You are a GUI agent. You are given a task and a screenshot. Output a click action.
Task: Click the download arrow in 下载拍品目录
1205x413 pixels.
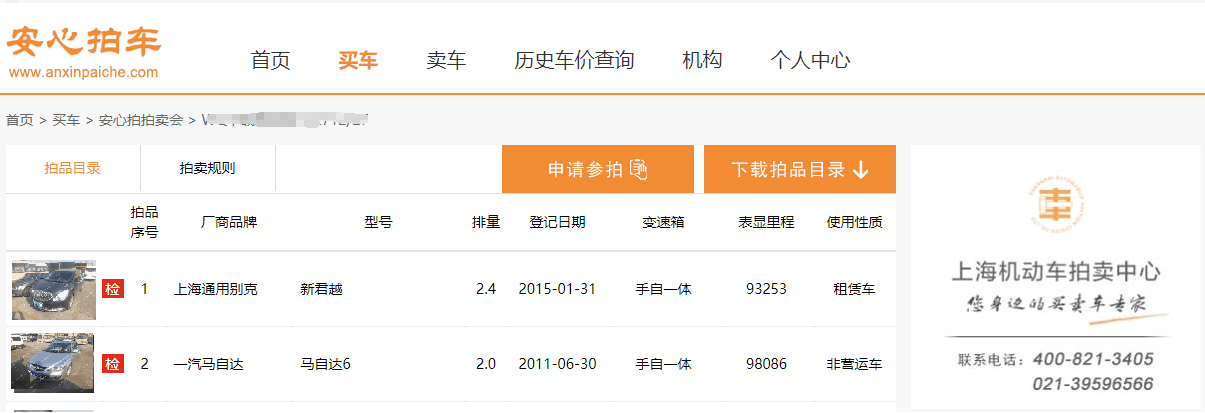(x=861, y=170)
